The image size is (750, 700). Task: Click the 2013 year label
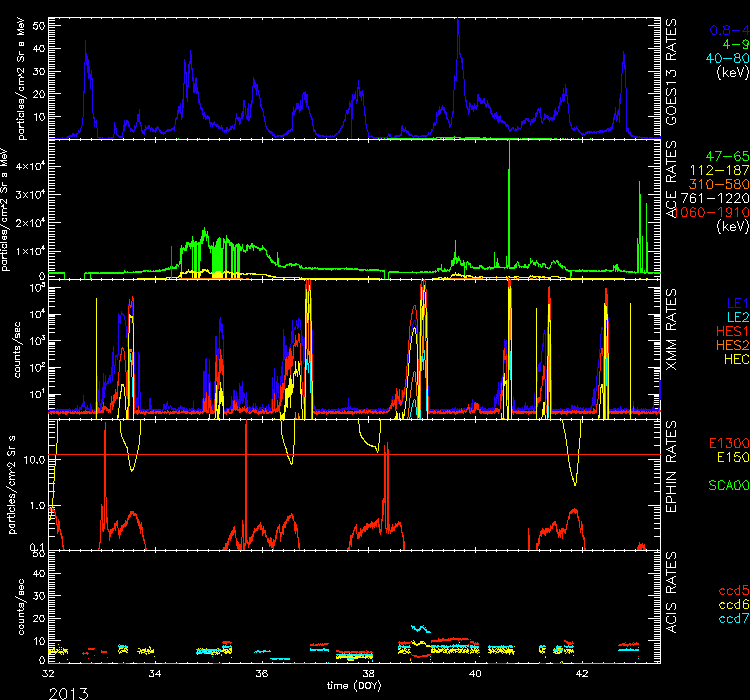click(22, 690)
